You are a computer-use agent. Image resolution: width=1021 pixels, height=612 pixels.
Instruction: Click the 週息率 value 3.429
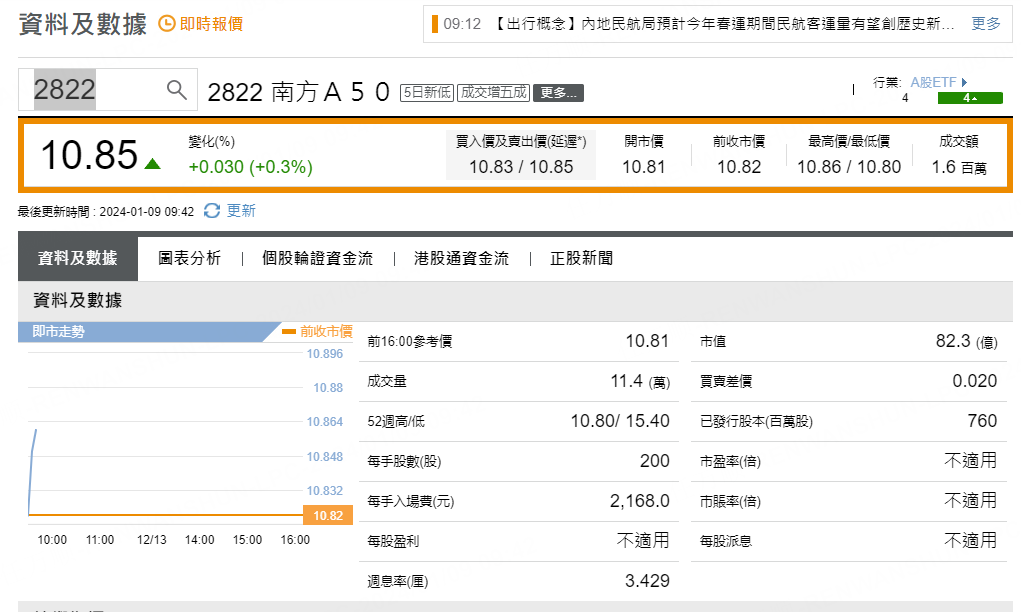click(647, 581)
